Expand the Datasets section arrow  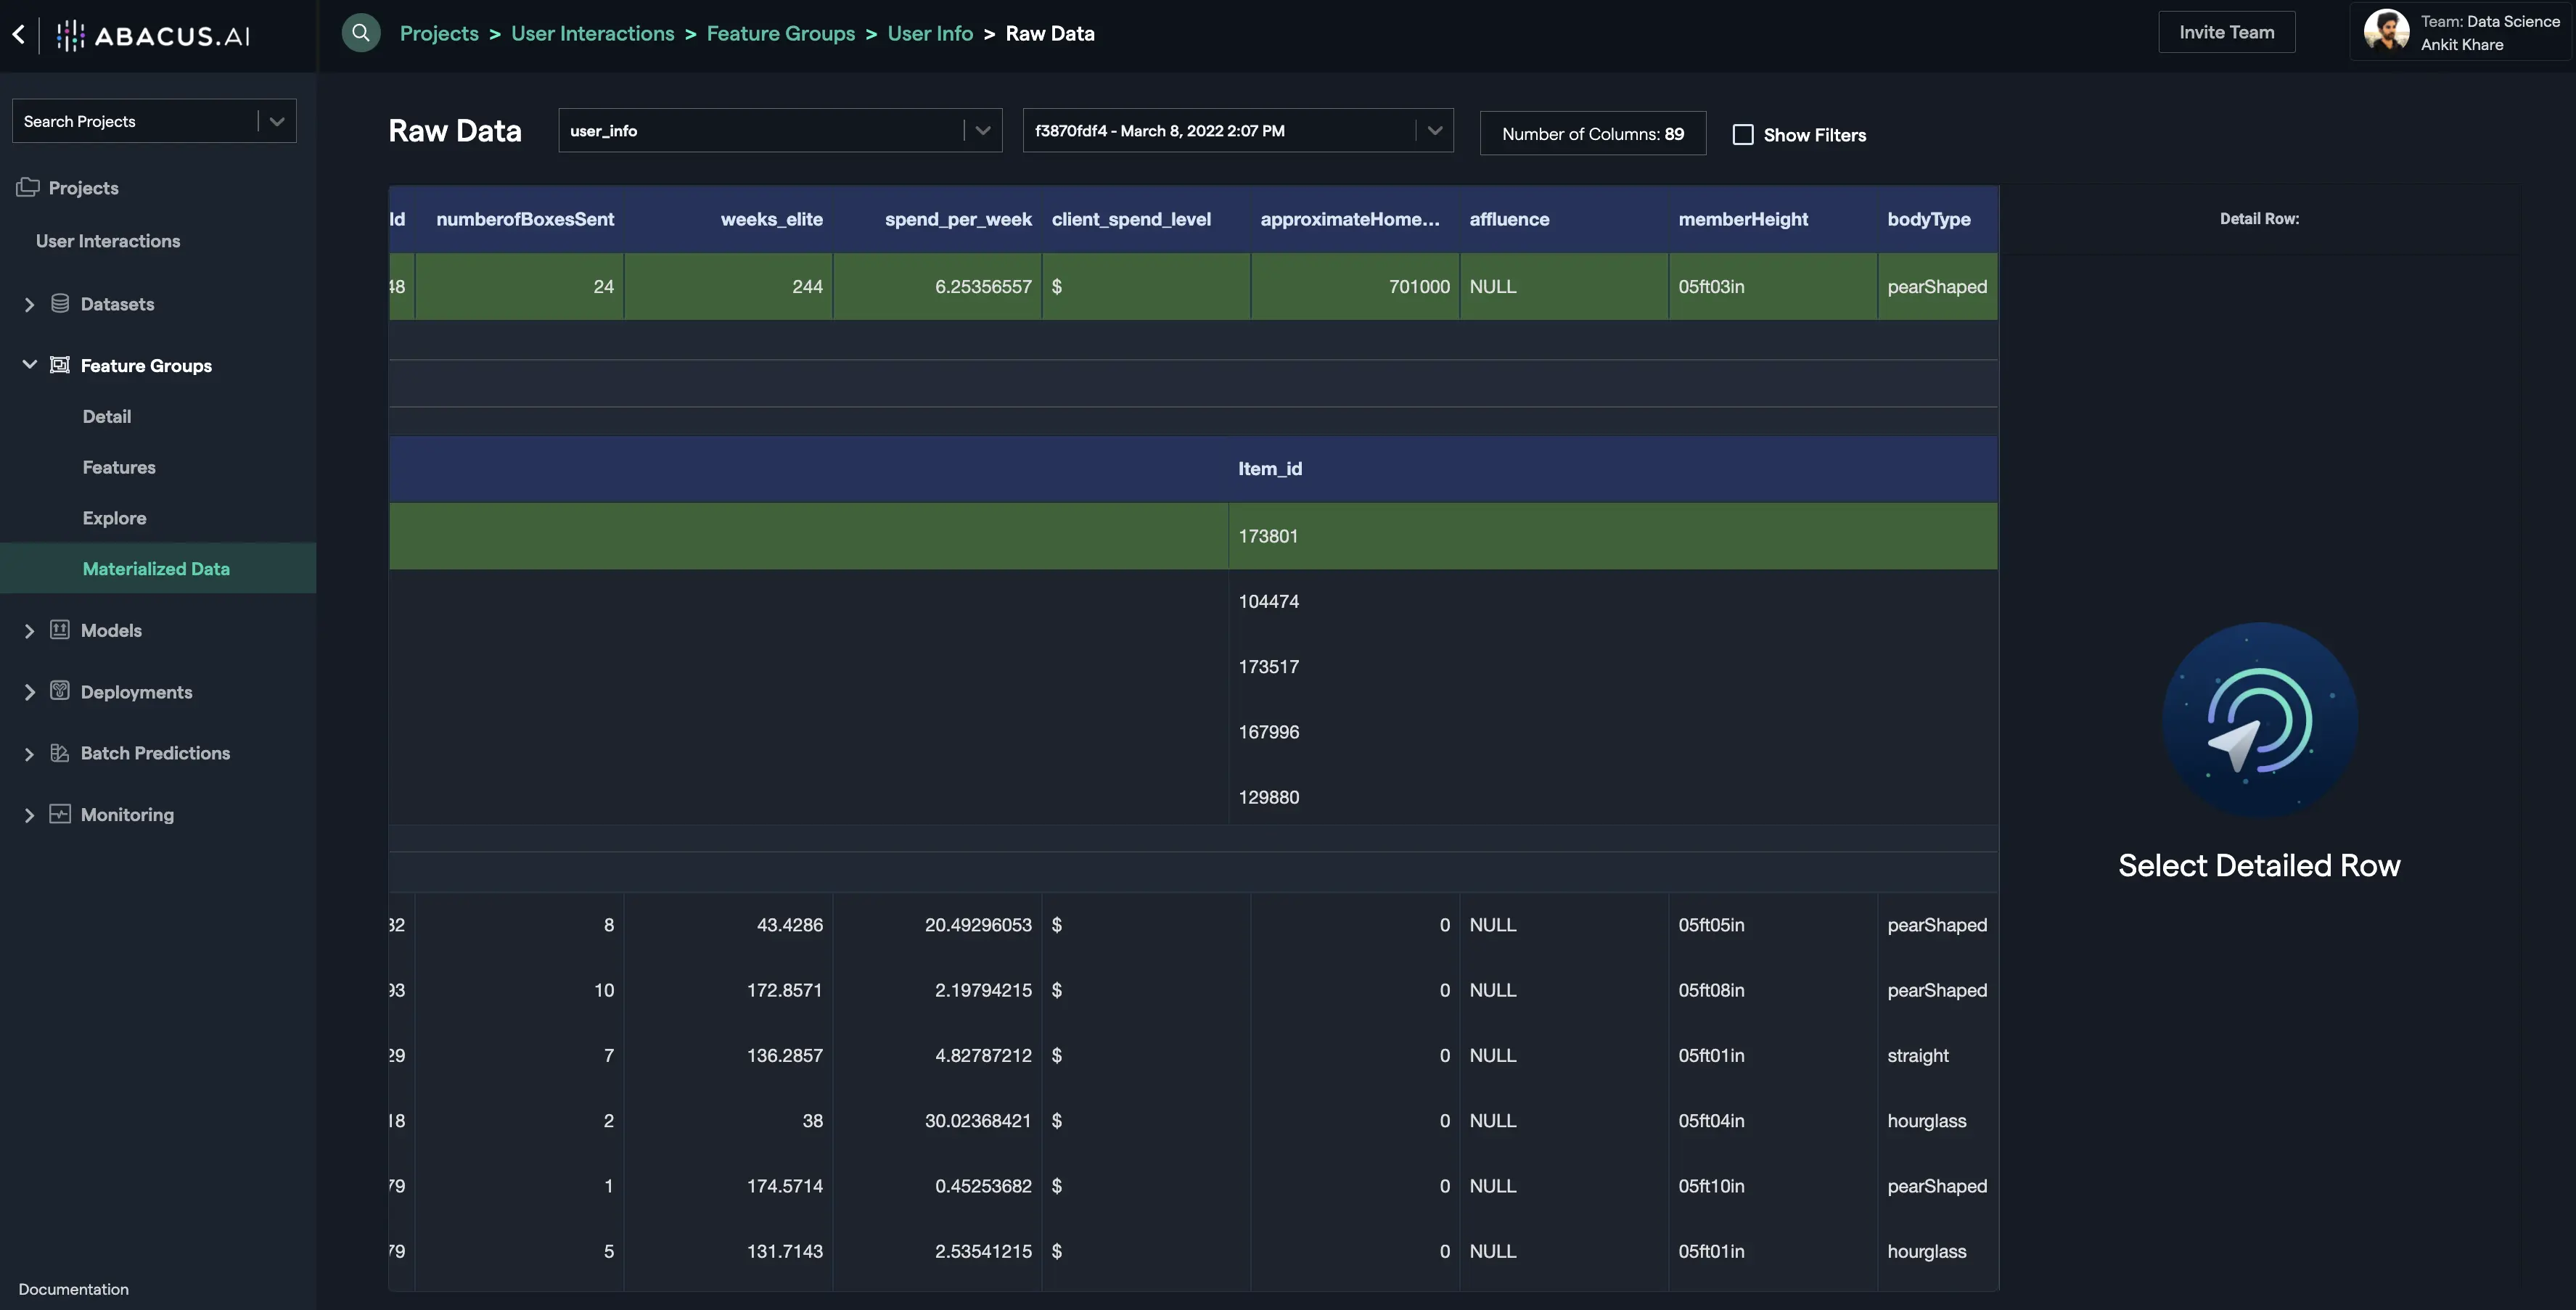click(x=29, y=304)
